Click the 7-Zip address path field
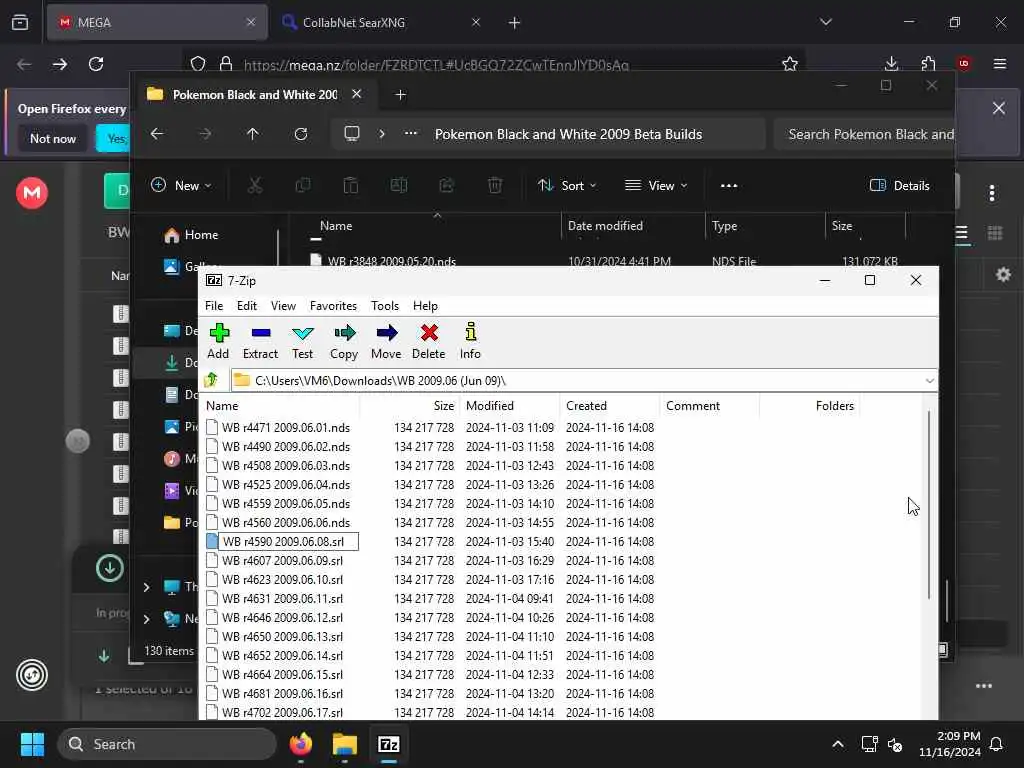1024x768 pixels. click(577, 380)
